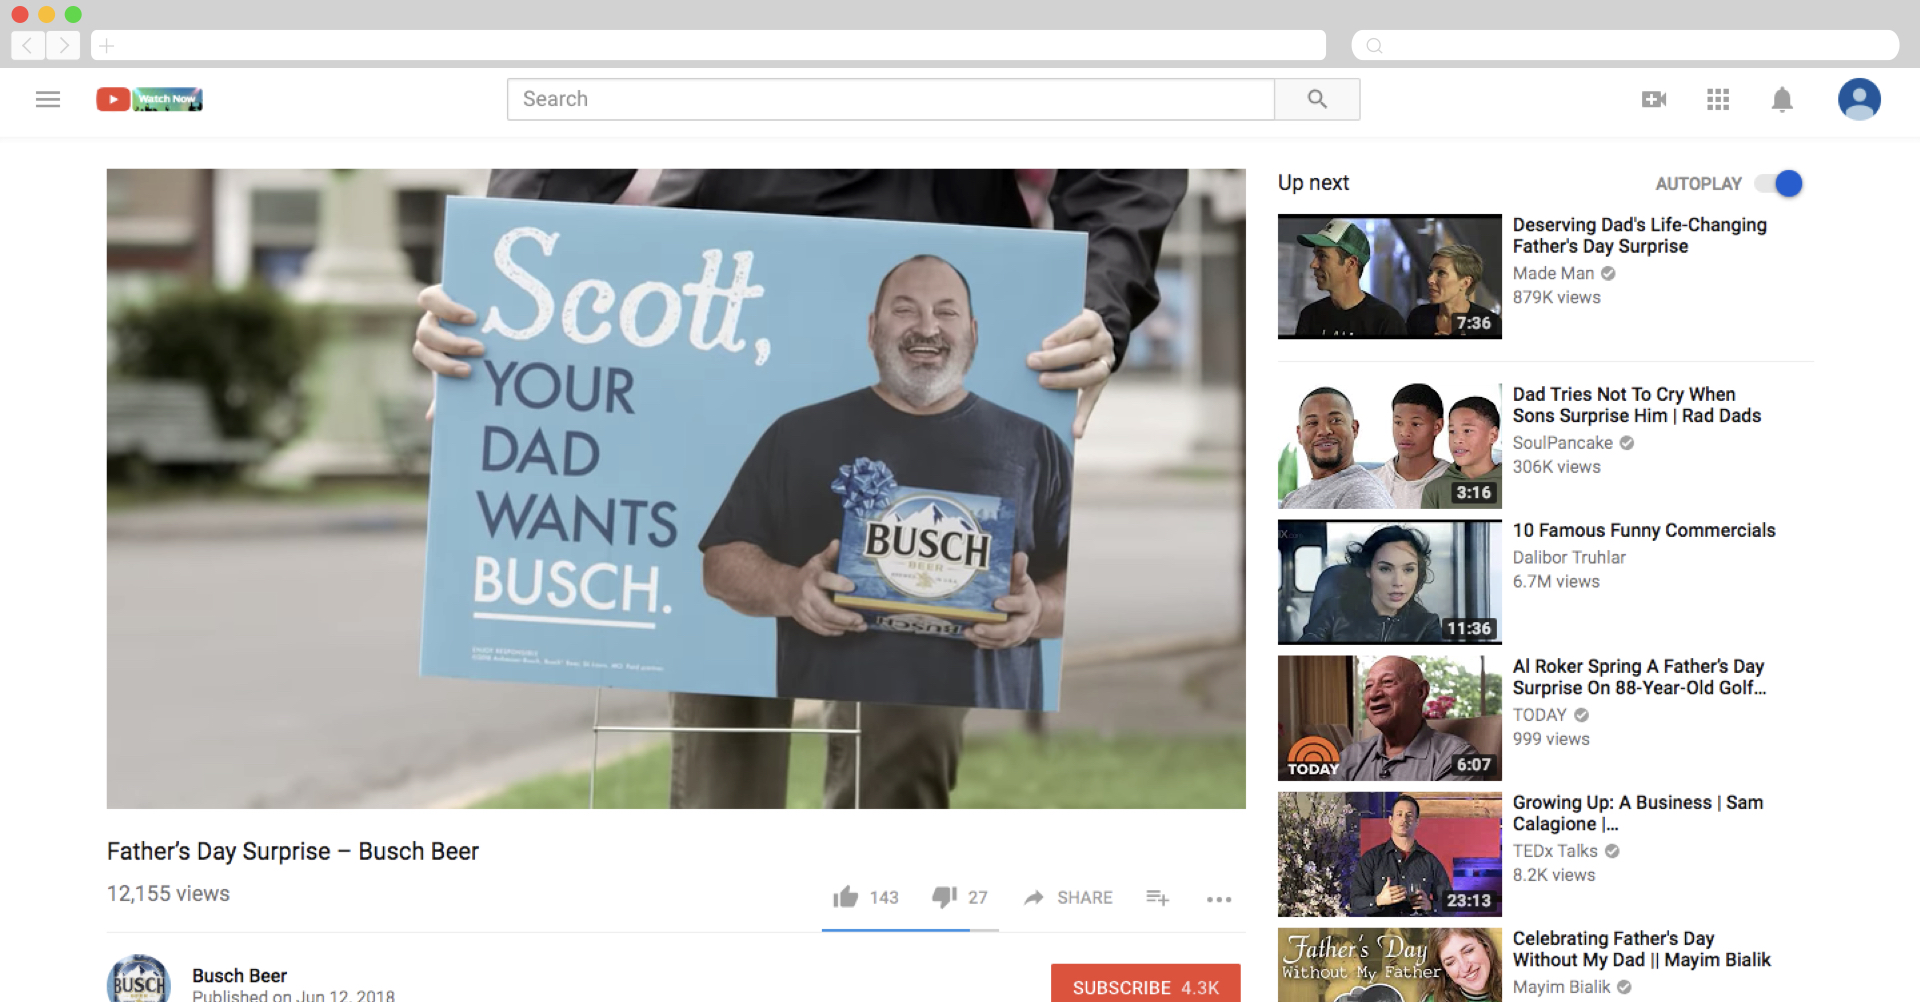Click inside the search input field

pyautogui.click(x=890, y=99)
